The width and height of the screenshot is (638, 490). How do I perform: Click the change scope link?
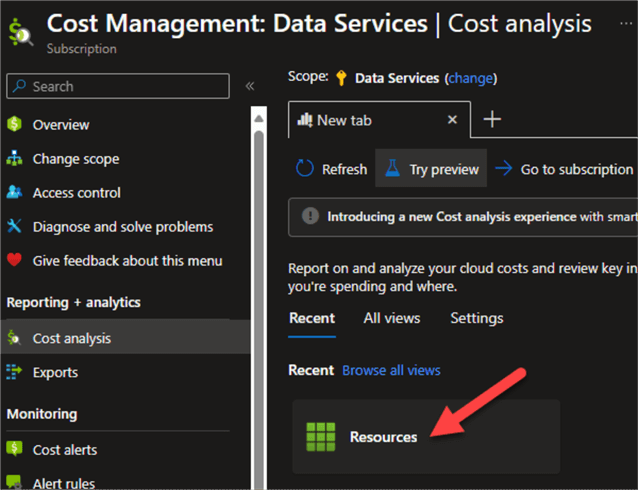pos(470,78)
